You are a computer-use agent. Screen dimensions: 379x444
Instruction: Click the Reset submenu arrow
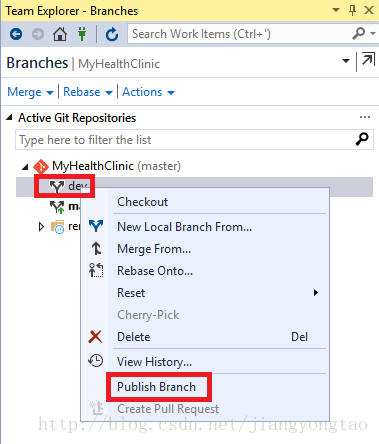pyautogui.click(x=316, y=293)
